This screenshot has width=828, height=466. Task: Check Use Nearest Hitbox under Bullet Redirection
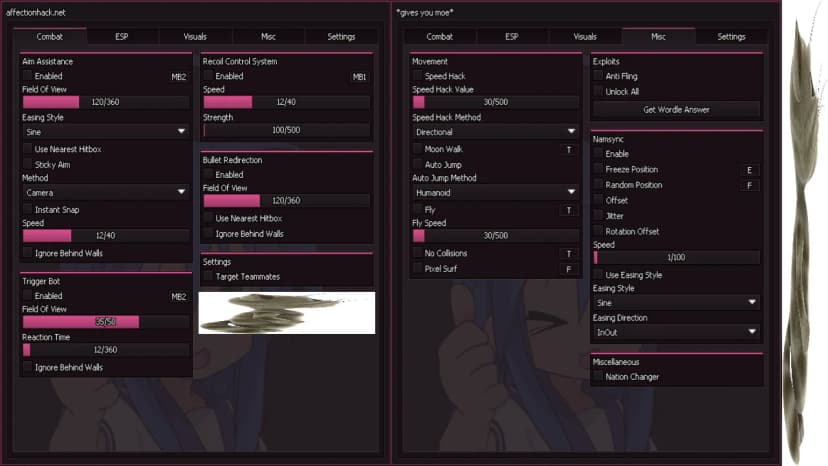tap(208, 218)
